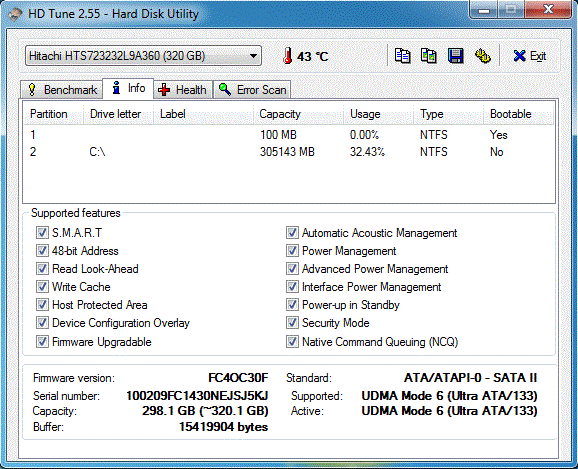This screenshot has width=578, height=469.
Task: Select partition 2 row for C:\
Action: (289, 152)
